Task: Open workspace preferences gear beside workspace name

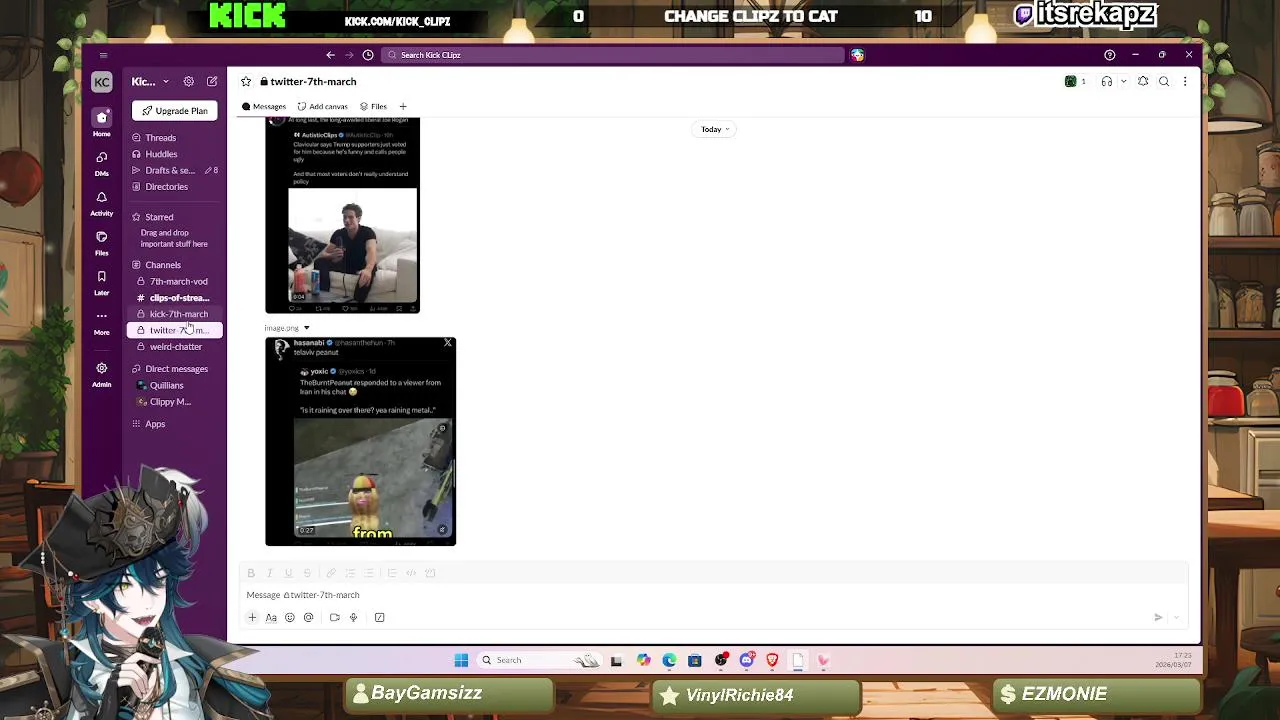Action: click(x=189, y=82)
